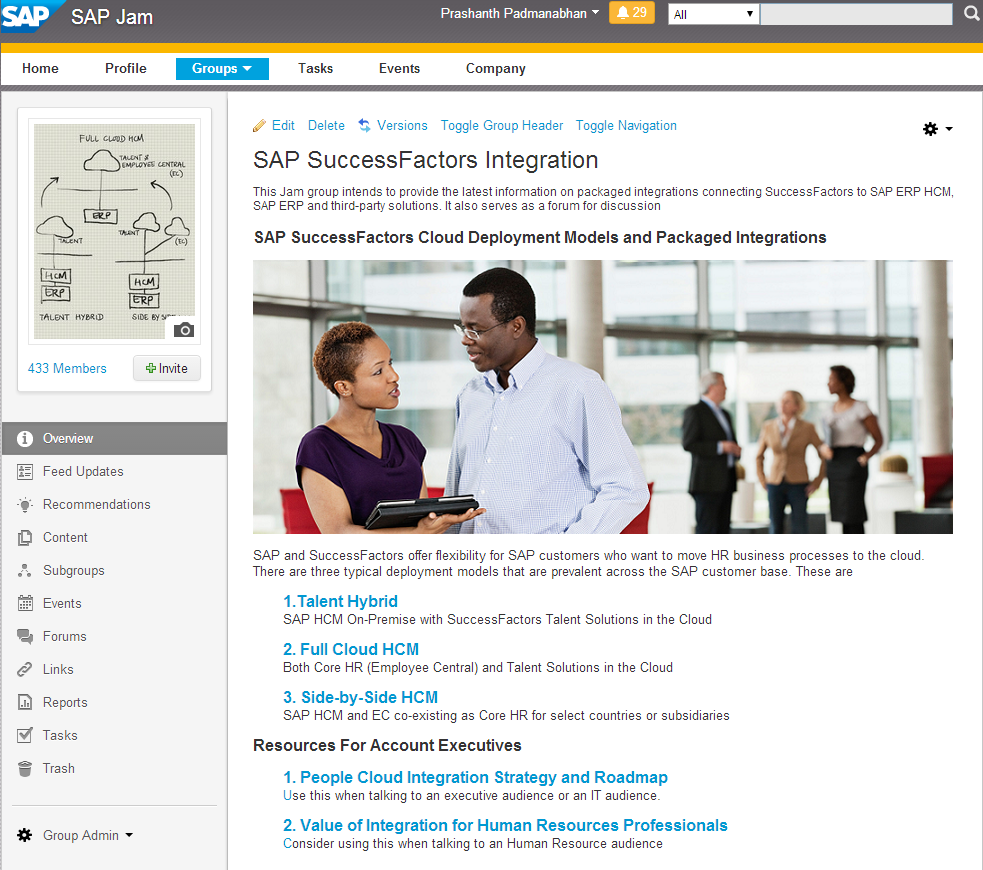This screenshot has height=870, width=983.
Task: Open Recommendations from the sidebar
Action: (94, 504)
